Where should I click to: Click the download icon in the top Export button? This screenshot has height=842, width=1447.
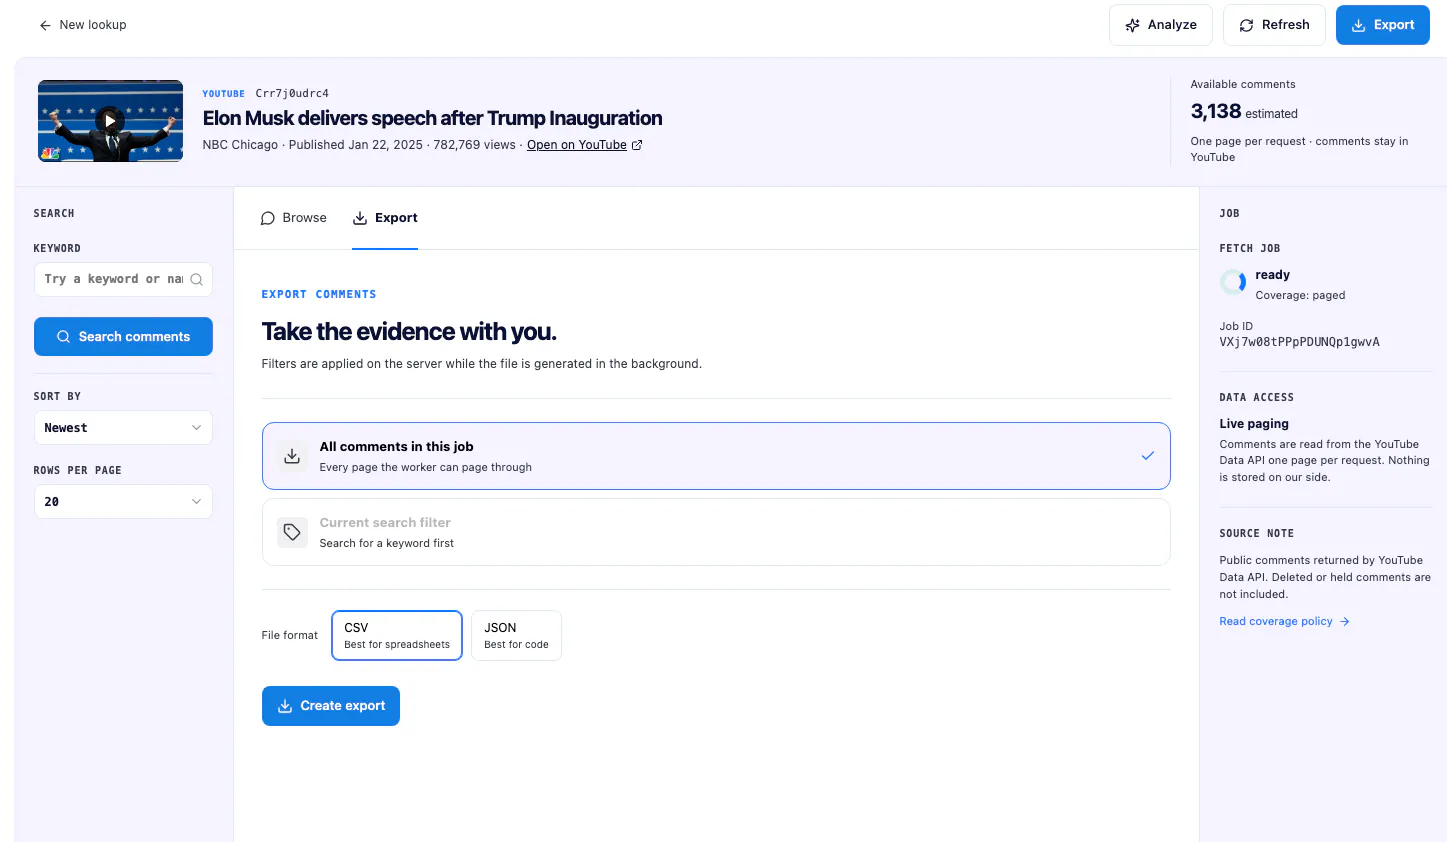[1358, 25]
